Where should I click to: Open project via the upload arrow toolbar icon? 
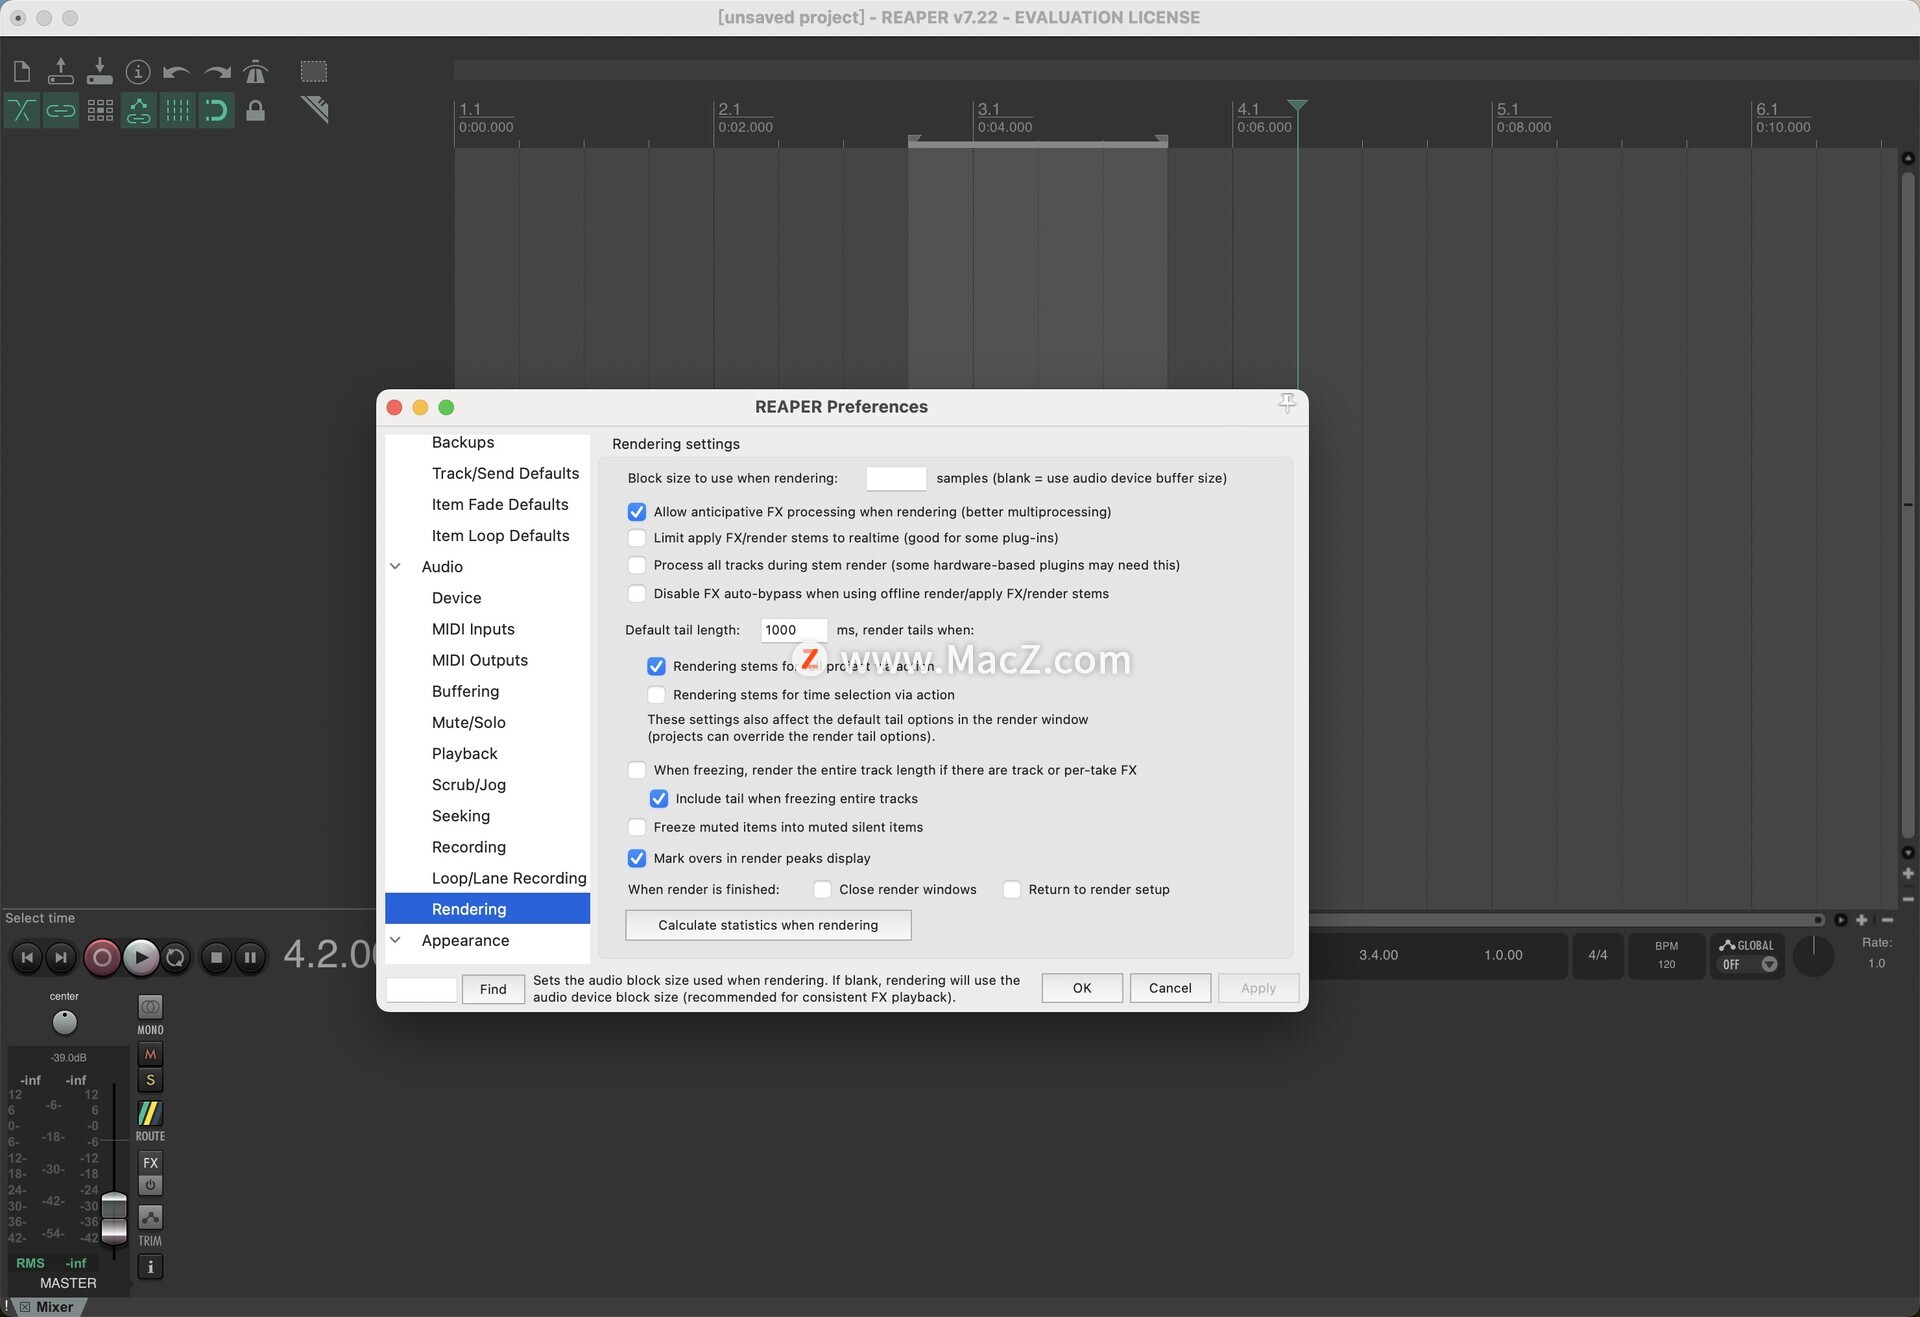[61, 71]
